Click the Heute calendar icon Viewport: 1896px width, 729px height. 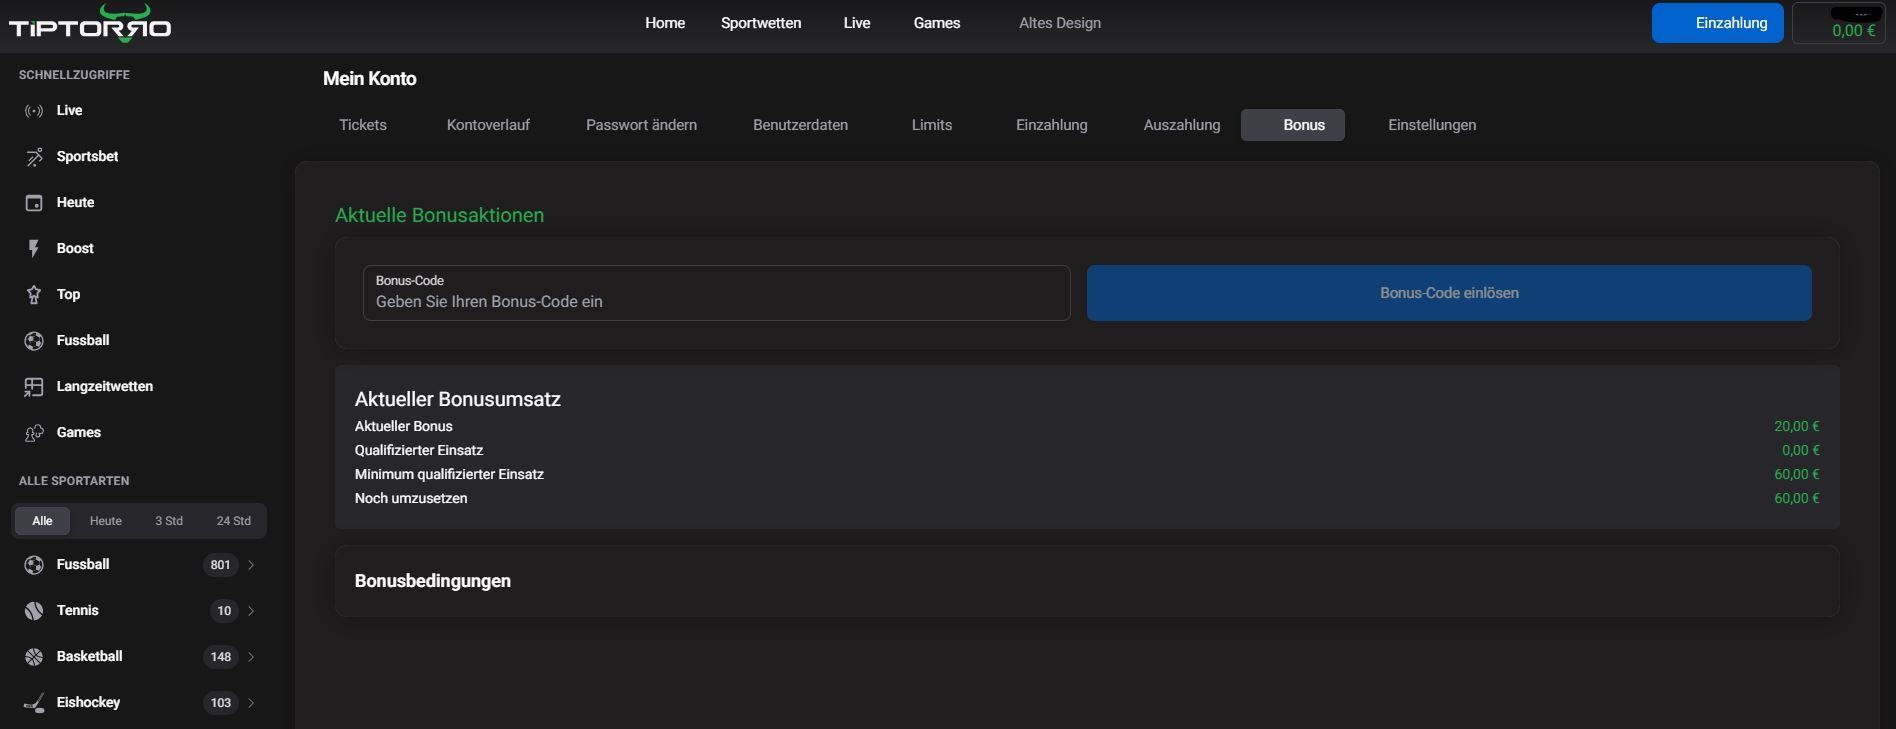[x=34, y=203]
